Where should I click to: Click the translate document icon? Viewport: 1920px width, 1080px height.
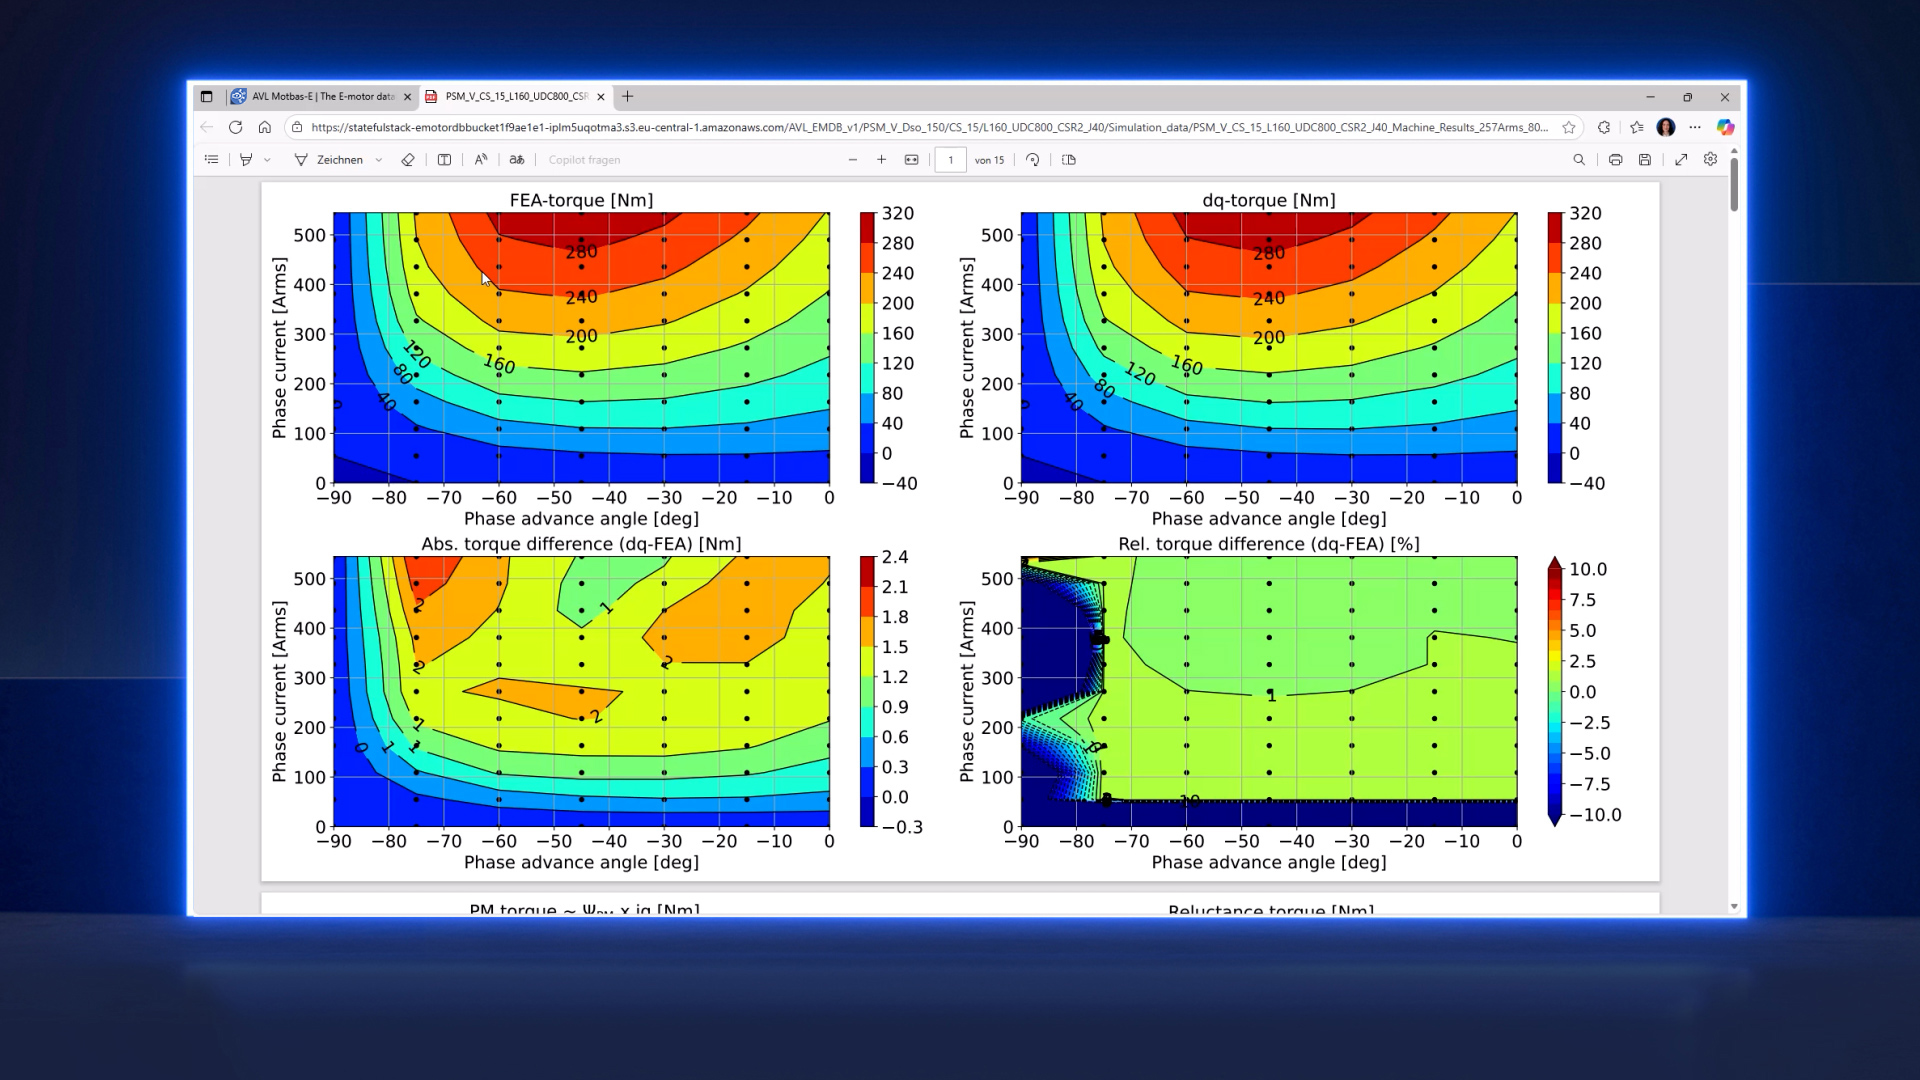(x=517, y=160)
